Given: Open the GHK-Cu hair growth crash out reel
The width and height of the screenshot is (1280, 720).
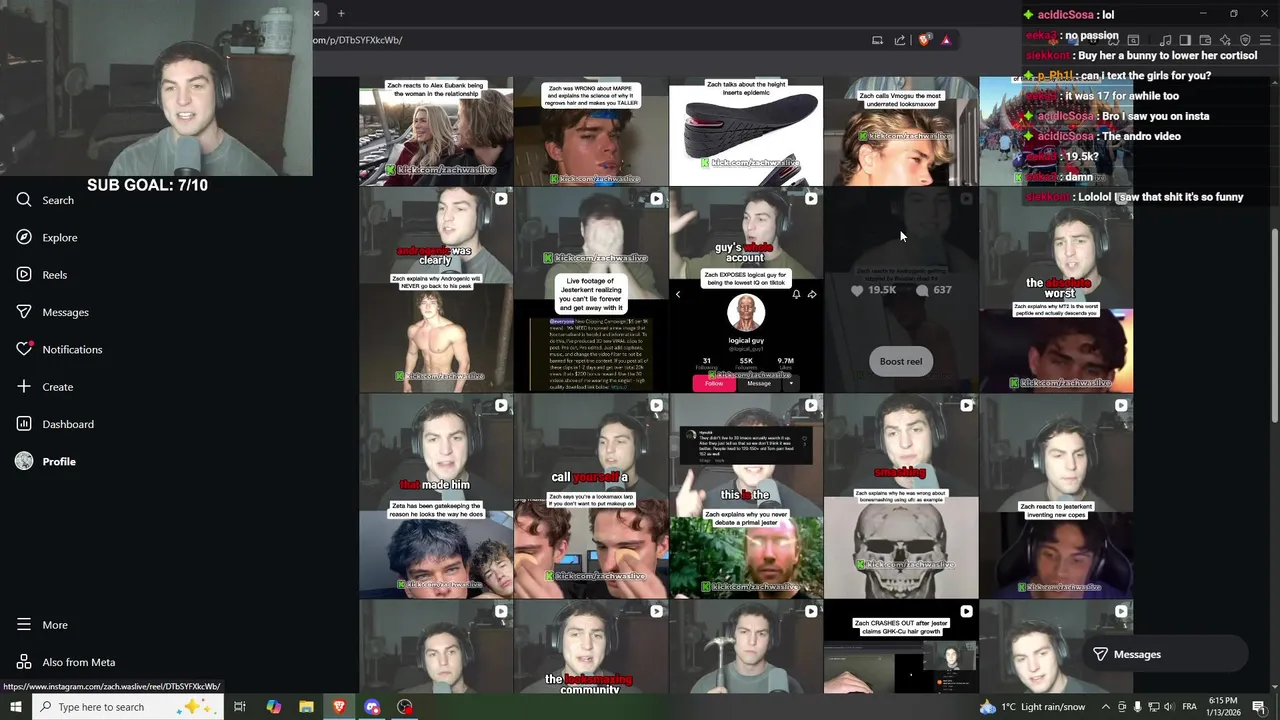Looking at the screenshot, I should pyautogui.click(x=901, y=647).
